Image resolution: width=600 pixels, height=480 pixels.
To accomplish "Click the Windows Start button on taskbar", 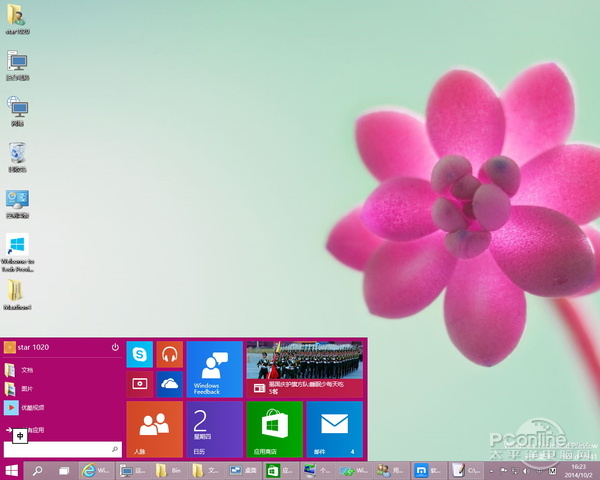I will 13,469.
